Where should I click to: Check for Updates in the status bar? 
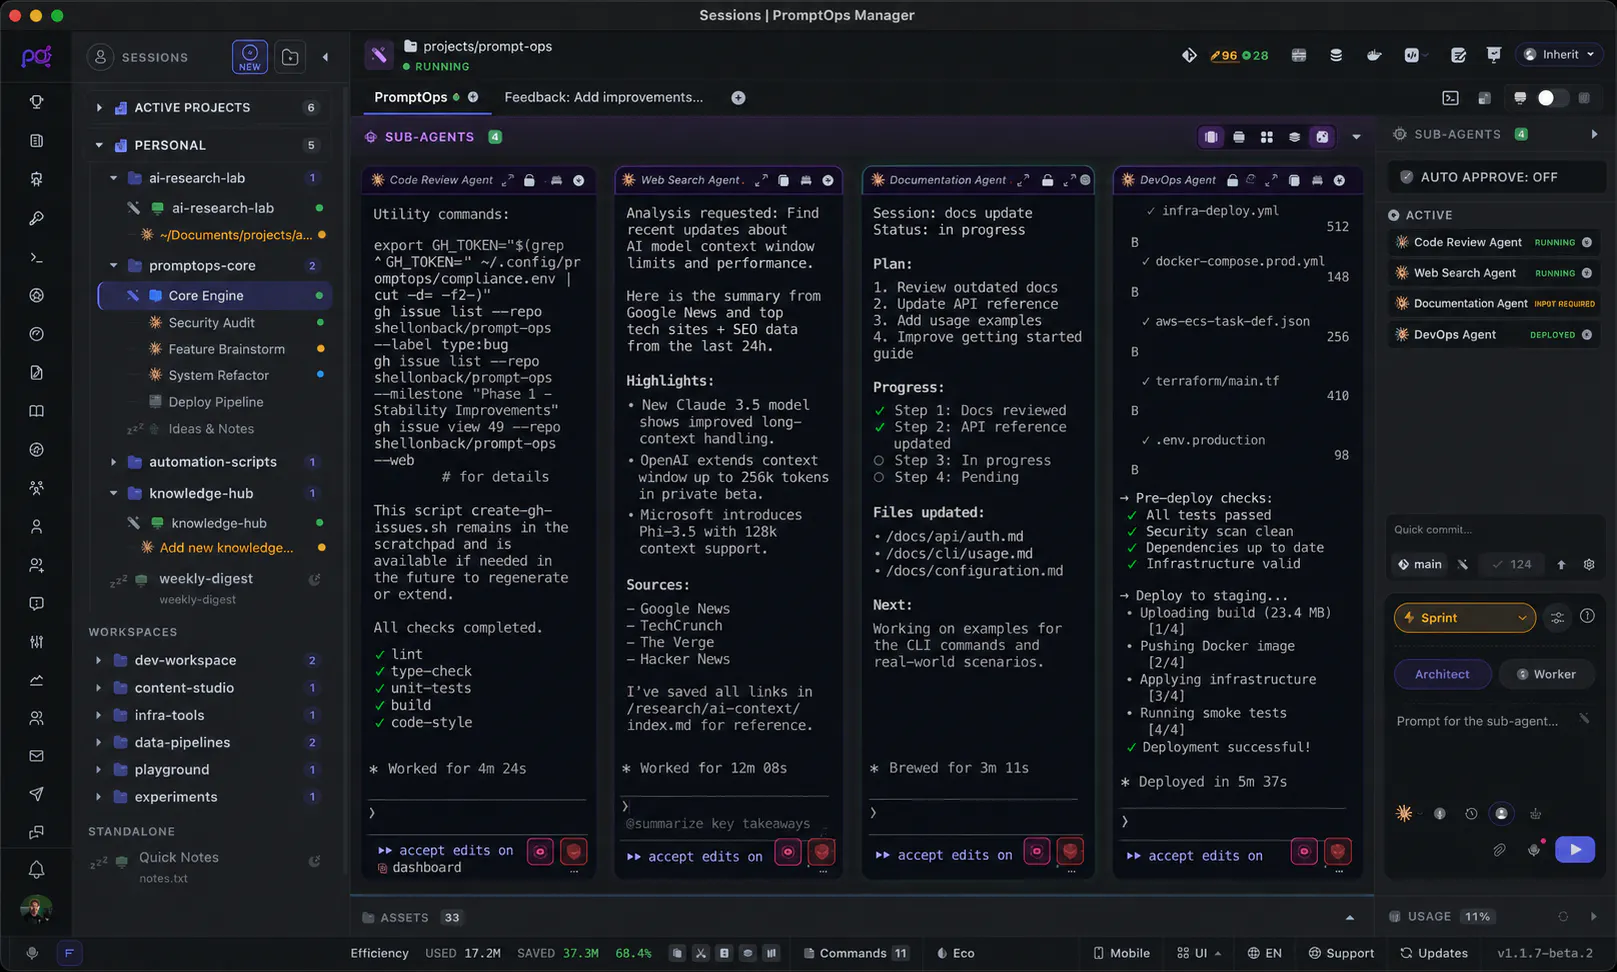point(1434,953)
